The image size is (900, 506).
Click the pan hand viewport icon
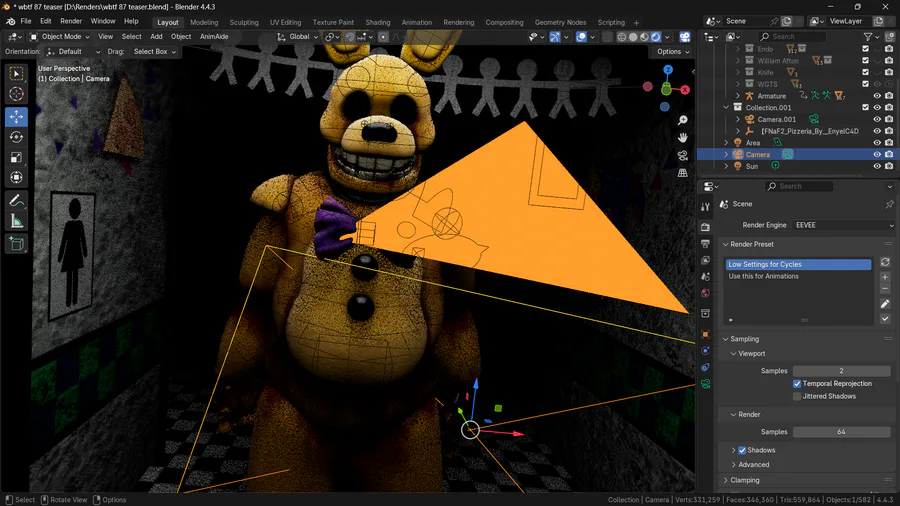pyautogui.click(x=682, y=138)
